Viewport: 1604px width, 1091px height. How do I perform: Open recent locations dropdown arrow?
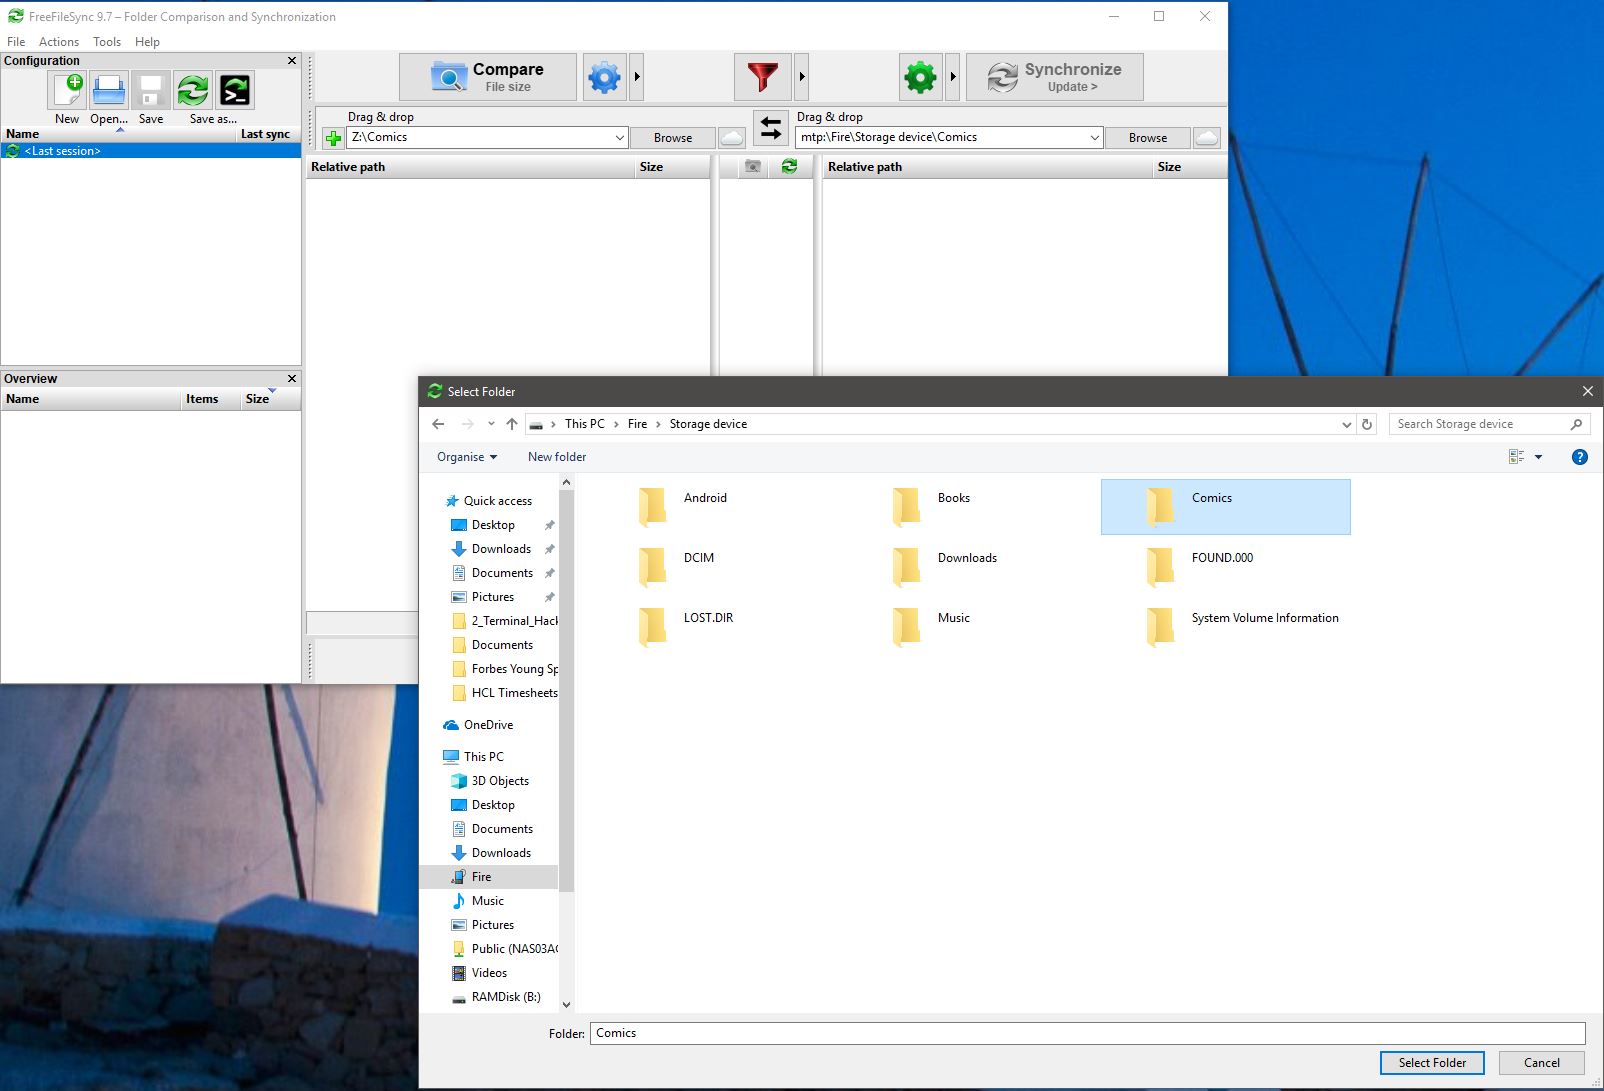[x=491, y=424]
